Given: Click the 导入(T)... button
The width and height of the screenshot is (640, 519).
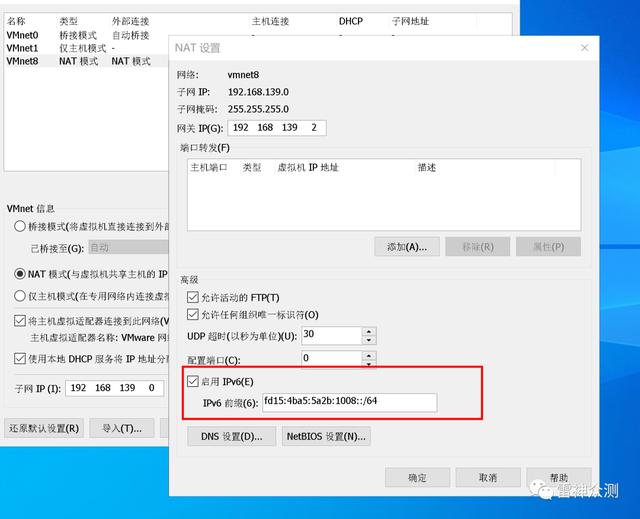Looking at the screenshot, I should coord(122,428).
